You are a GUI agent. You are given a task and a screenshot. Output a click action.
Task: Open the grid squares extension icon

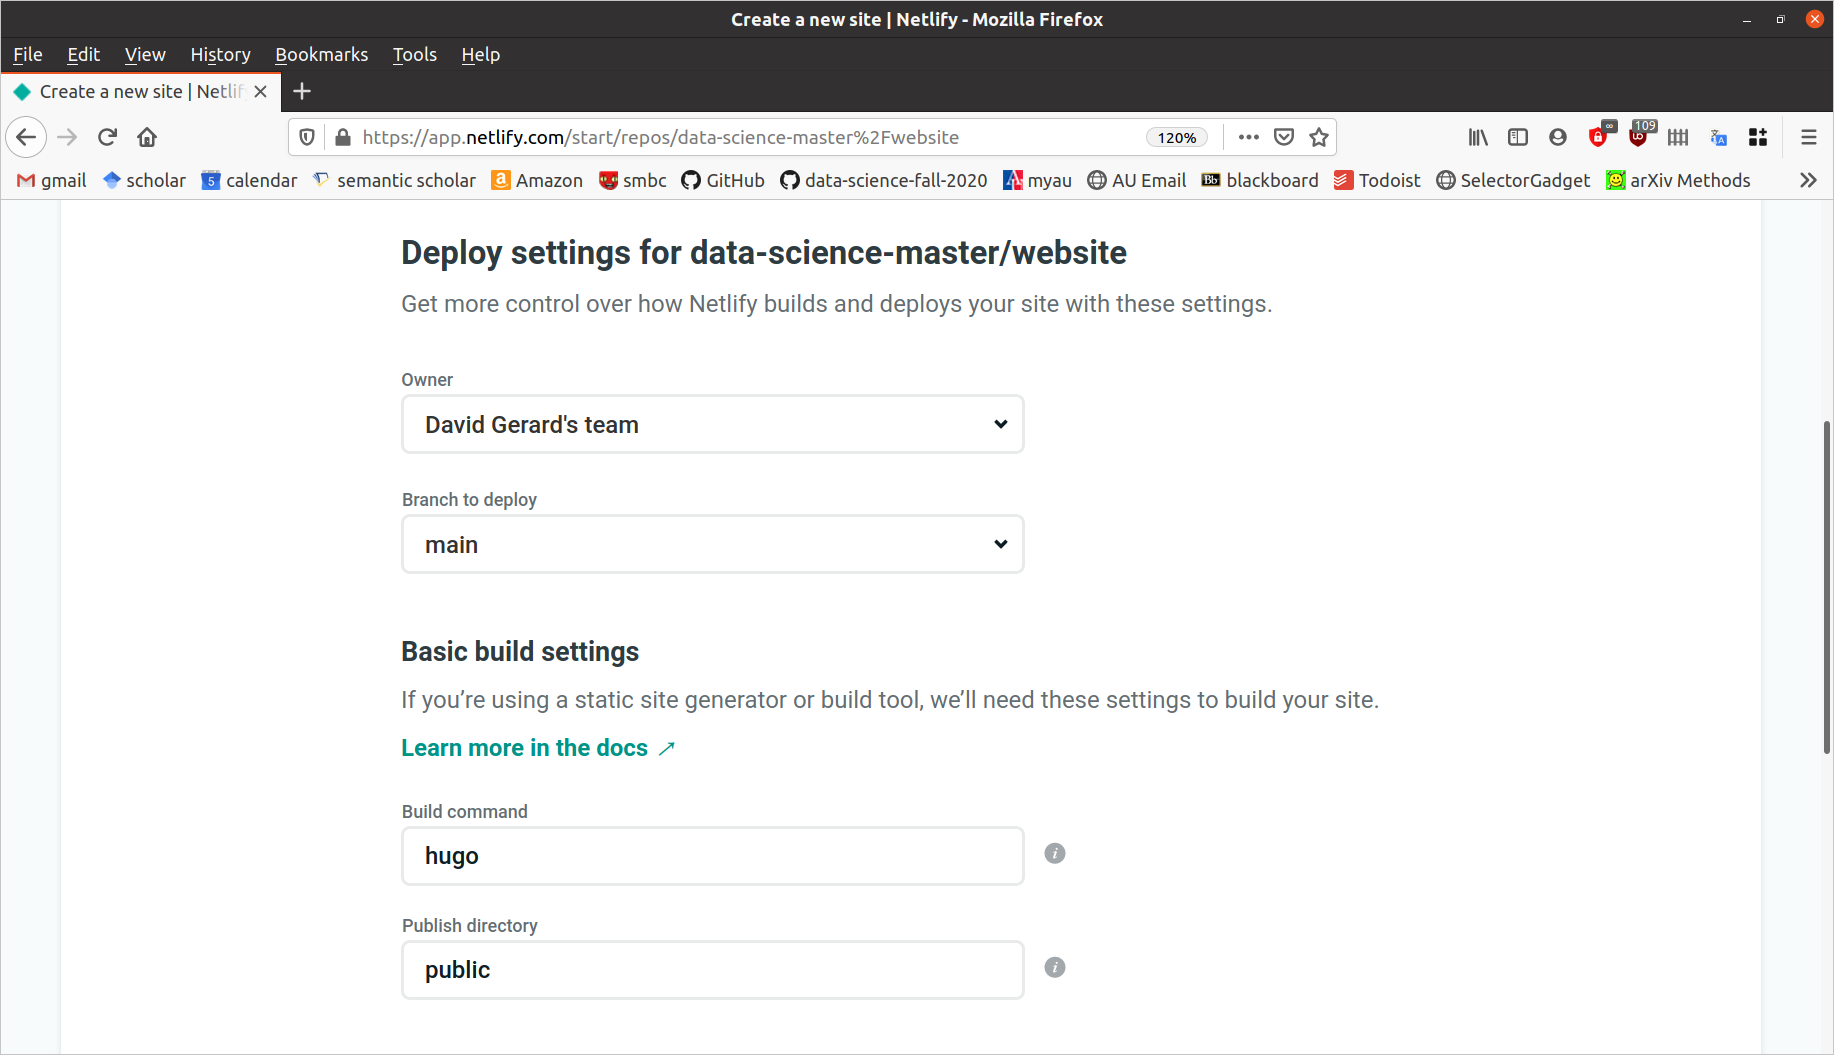(x=1758, y=137)
